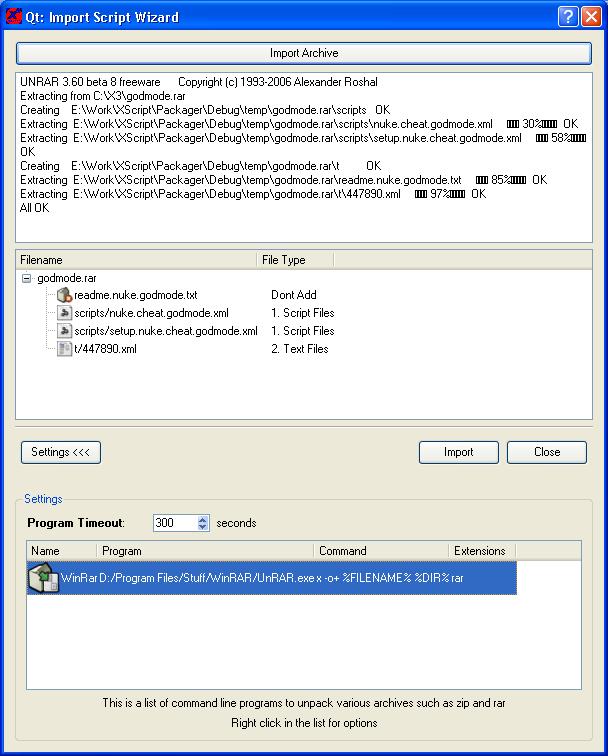This screenshot has height=756, width=608.
Task: Click the Filename column header
Action: coord(136,260)
